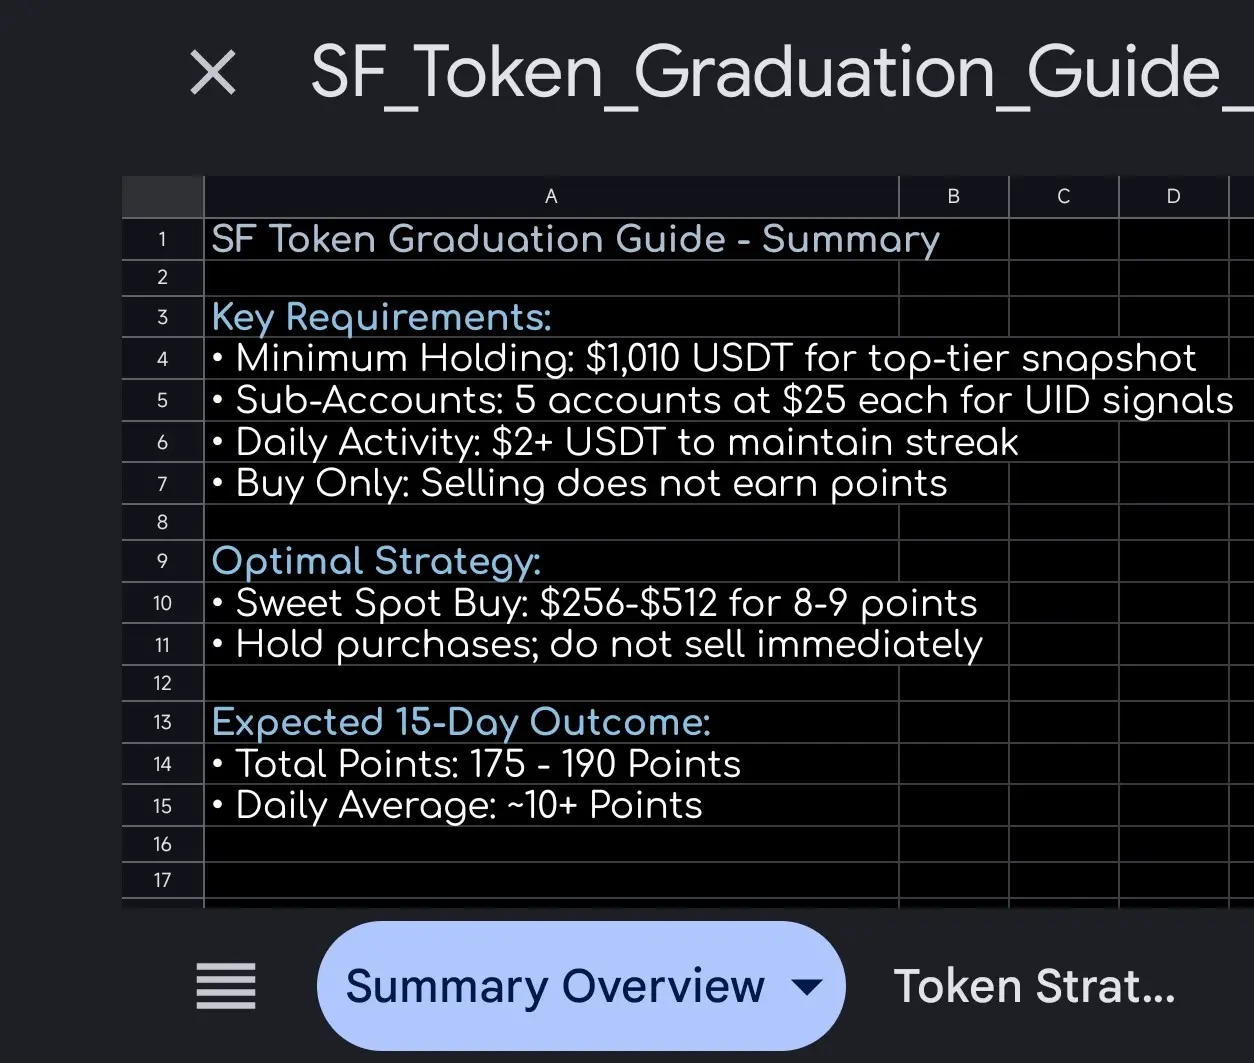Switch to the Token Strat... sheet tab
The width and height of the screenshot is (1254, 1063).
(x=1034, y=986)
